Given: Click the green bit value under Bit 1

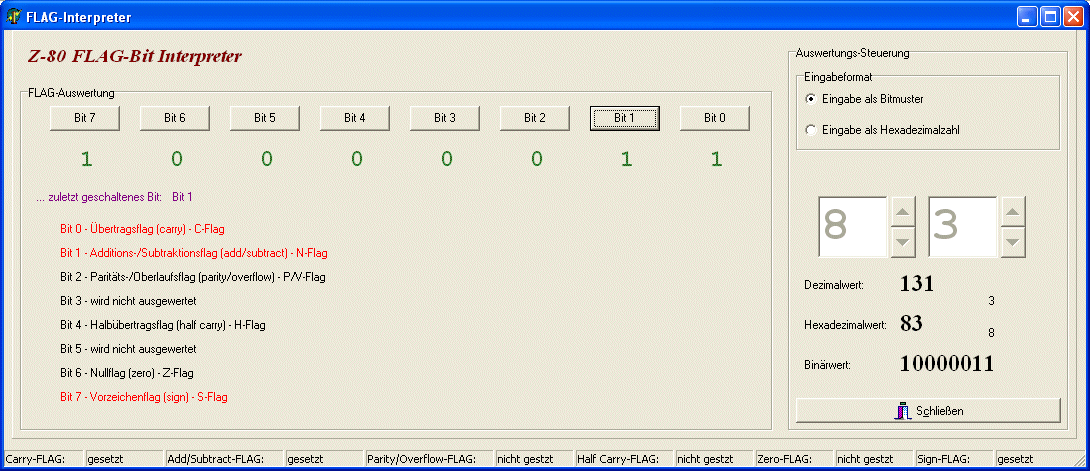Looking at the screenshot, I should [x=626, y=159].
